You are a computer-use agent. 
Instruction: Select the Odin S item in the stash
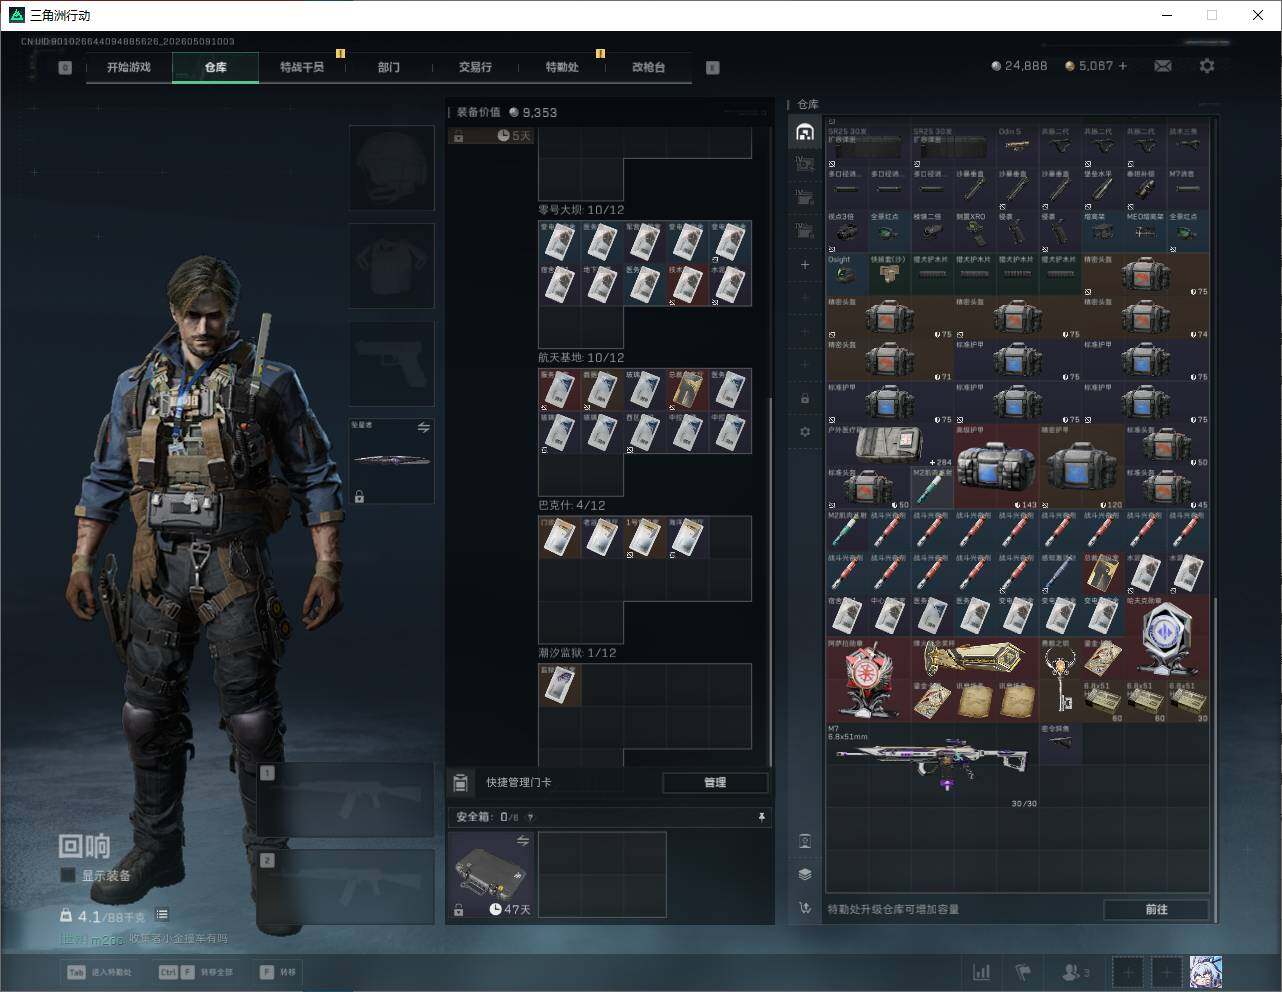click(x=1017, y=145)
